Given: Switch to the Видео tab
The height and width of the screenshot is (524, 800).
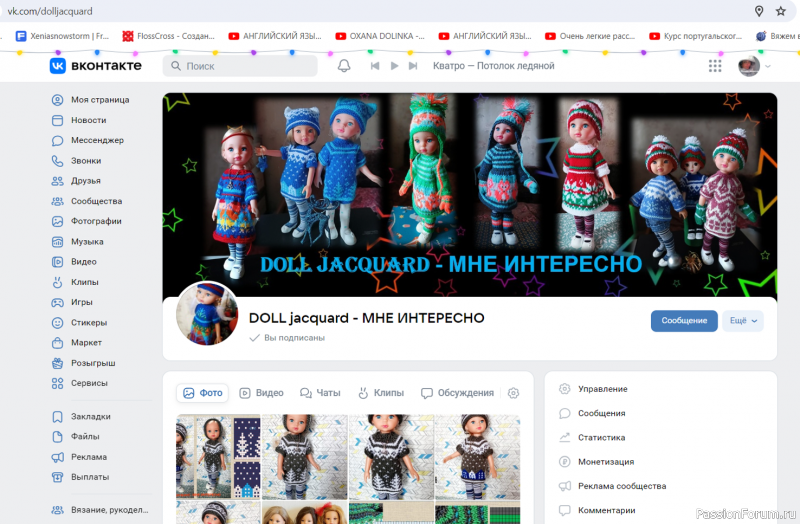Looking at the screenshot, I should click(261, 393).
